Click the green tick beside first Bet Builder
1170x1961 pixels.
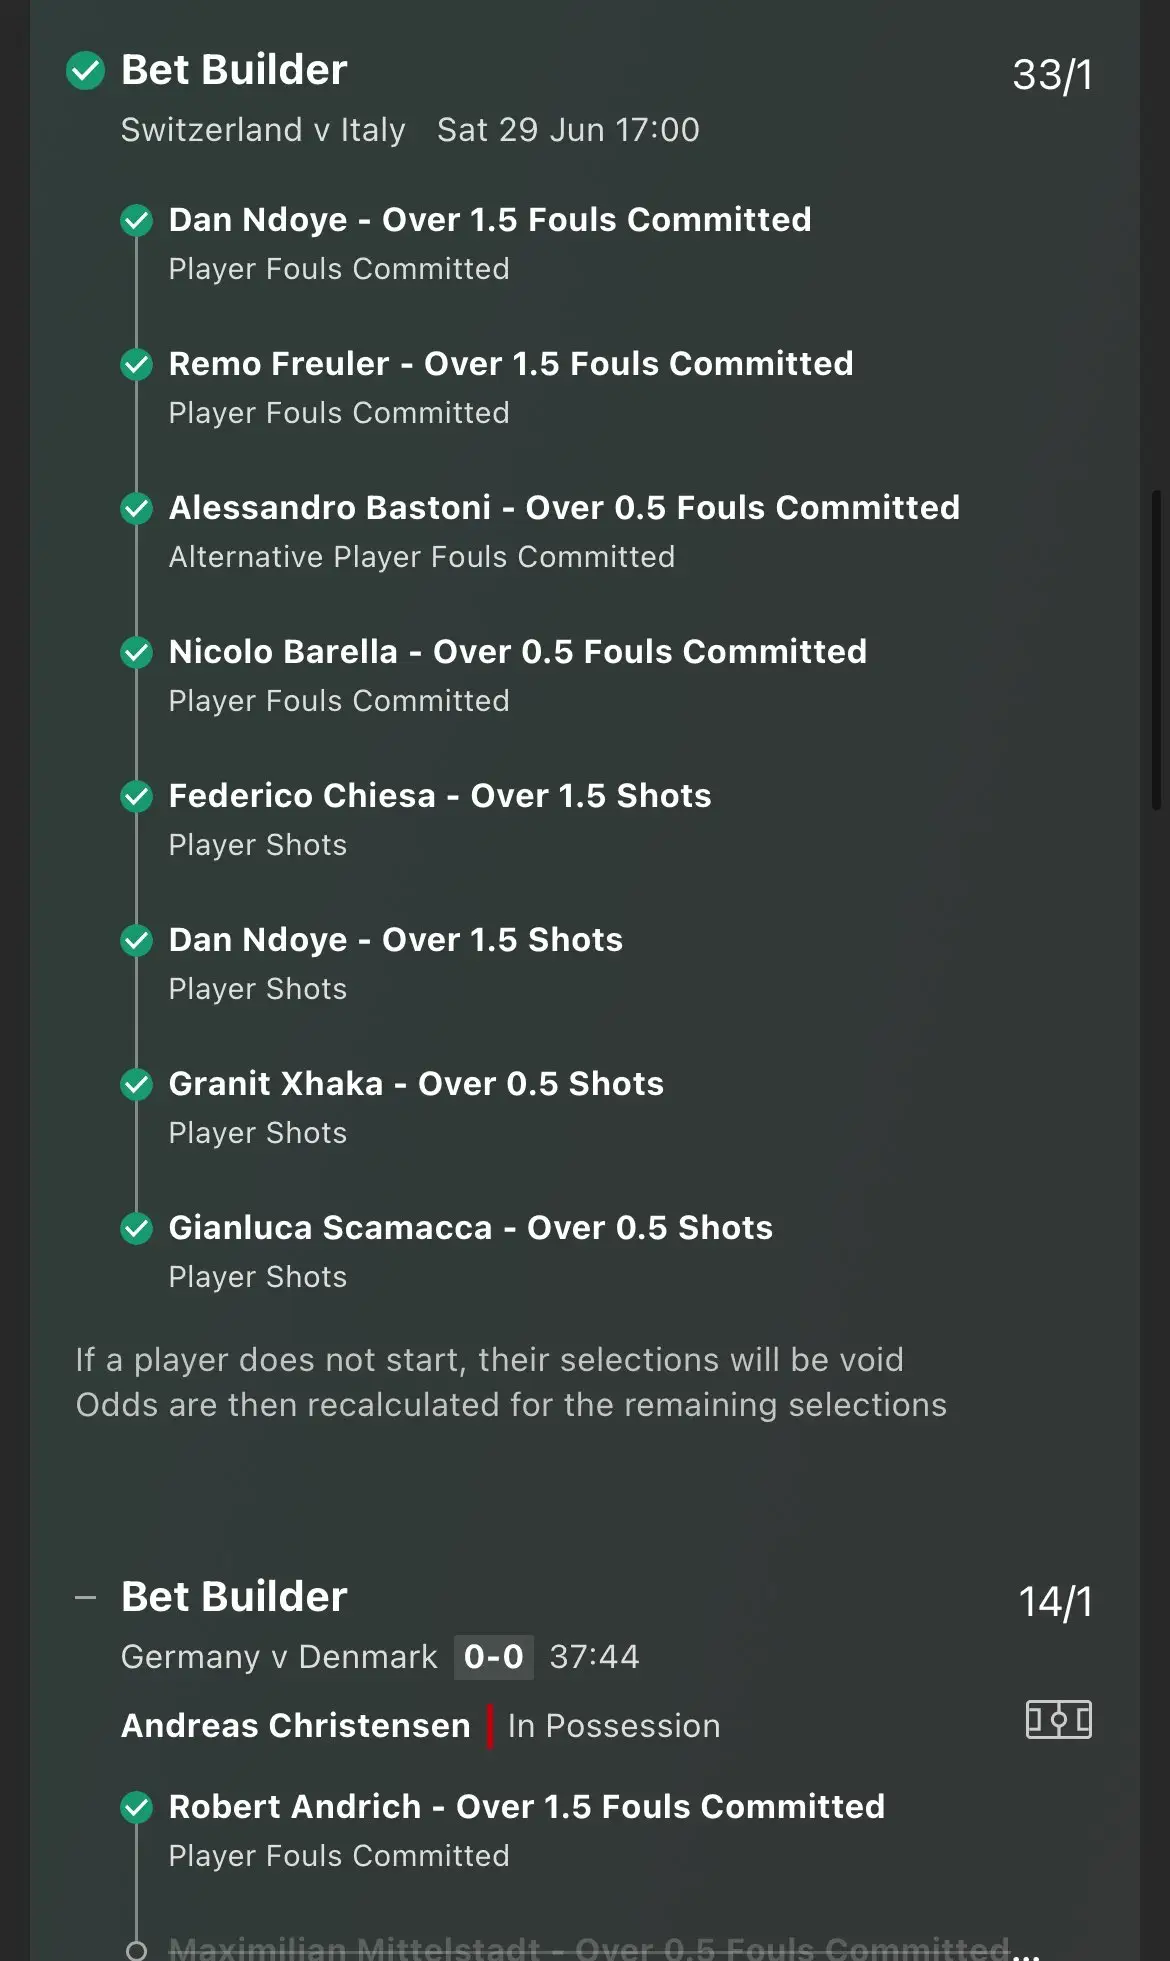point(86,71)
